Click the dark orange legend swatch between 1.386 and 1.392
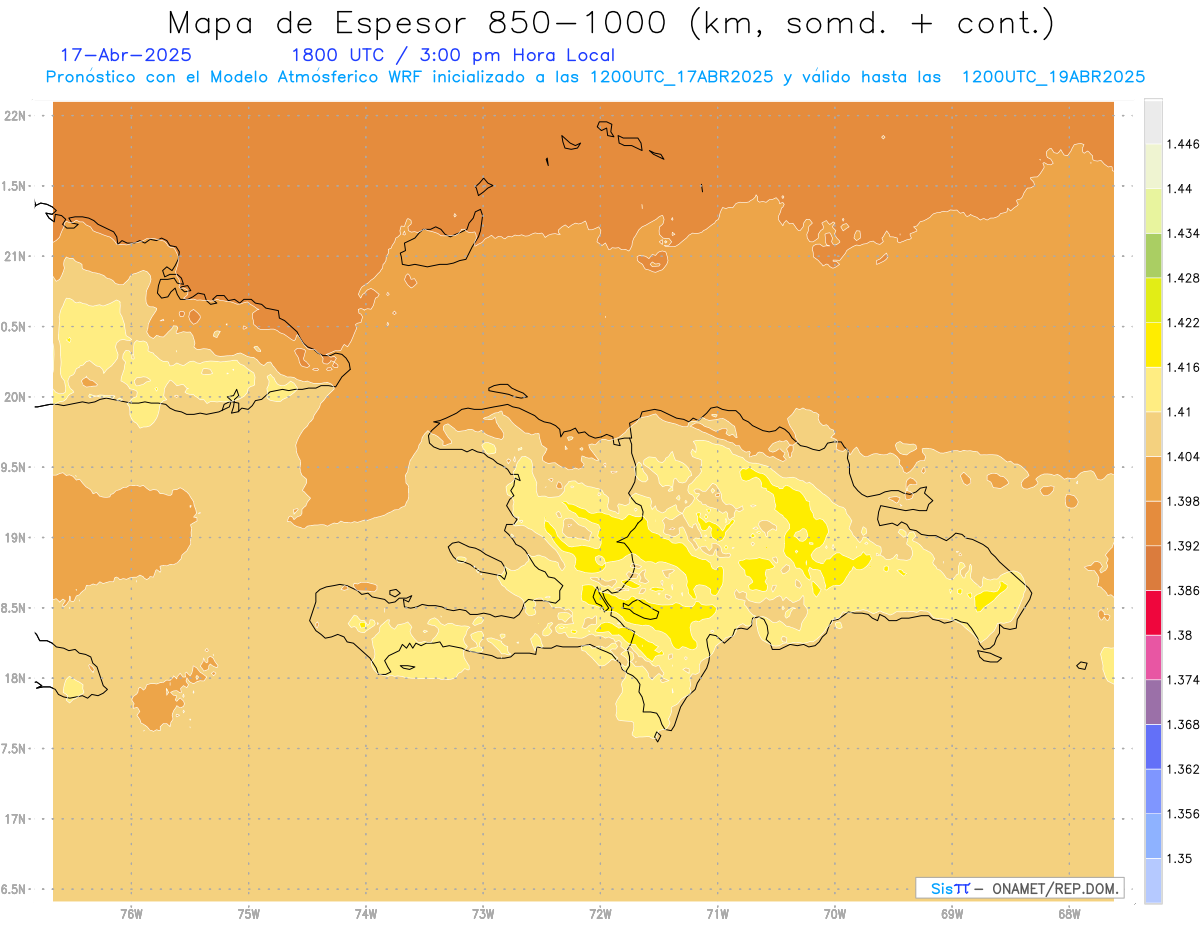 1153,568
